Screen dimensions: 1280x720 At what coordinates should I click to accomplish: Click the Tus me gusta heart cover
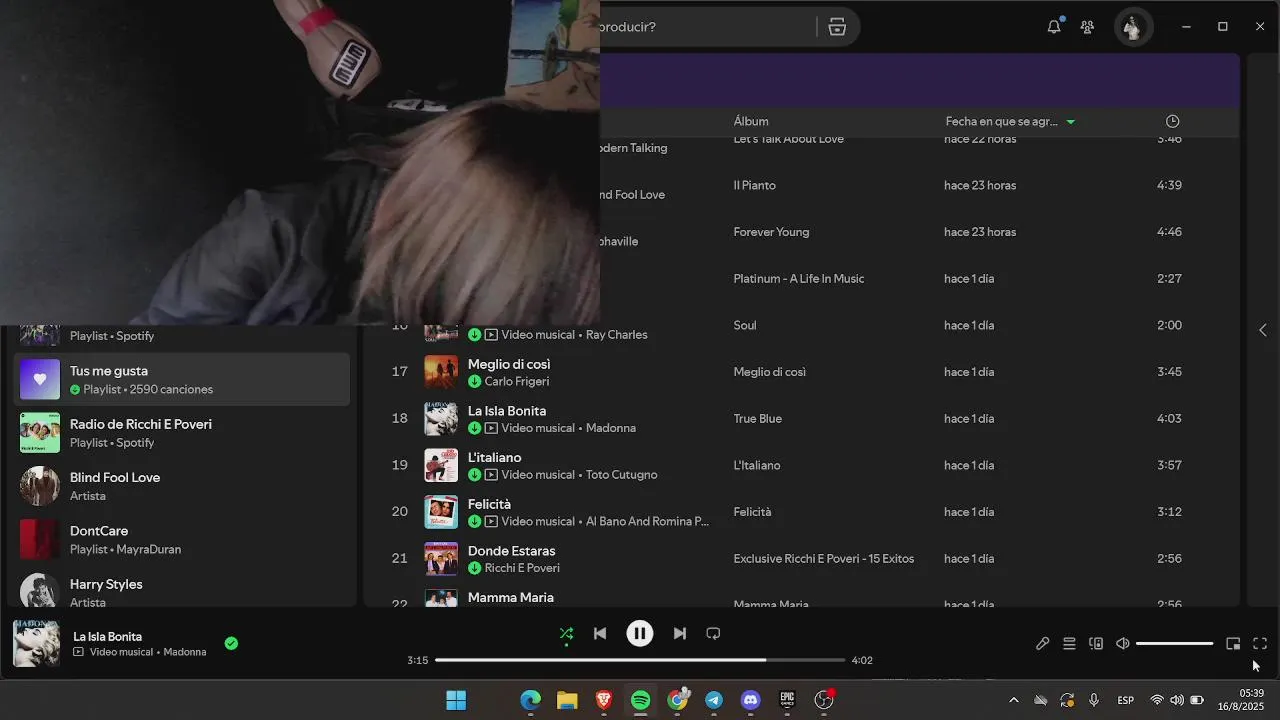tap(40, 379)
